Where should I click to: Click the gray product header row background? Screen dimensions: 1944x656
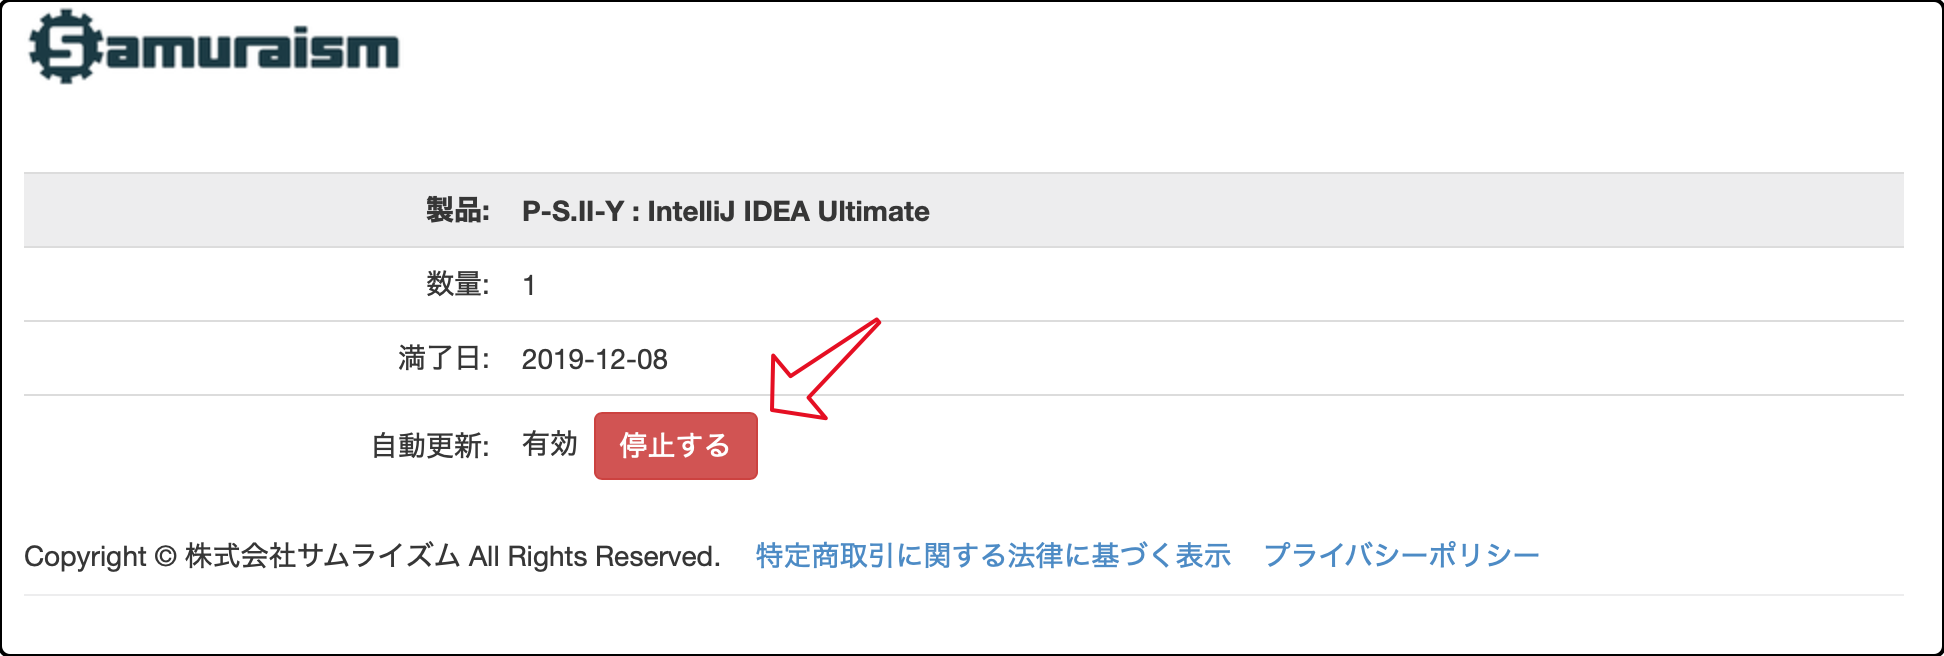(x=1400, y=210)
